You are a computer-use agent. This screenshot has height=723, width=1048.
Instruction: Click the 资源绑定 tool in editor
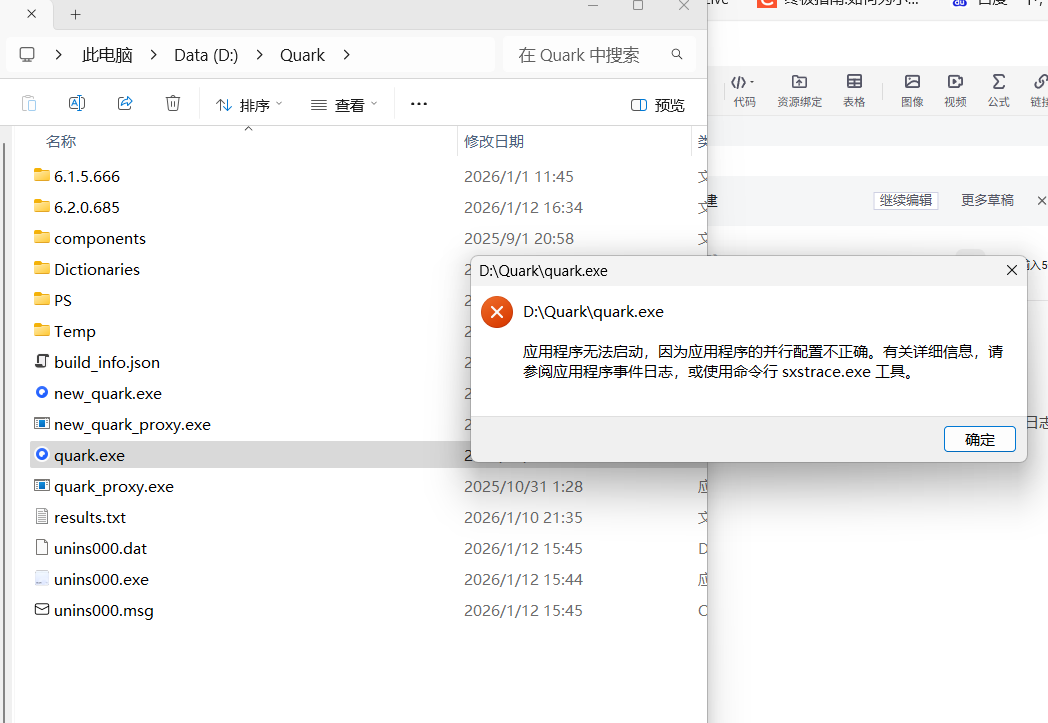pos(799,91)
